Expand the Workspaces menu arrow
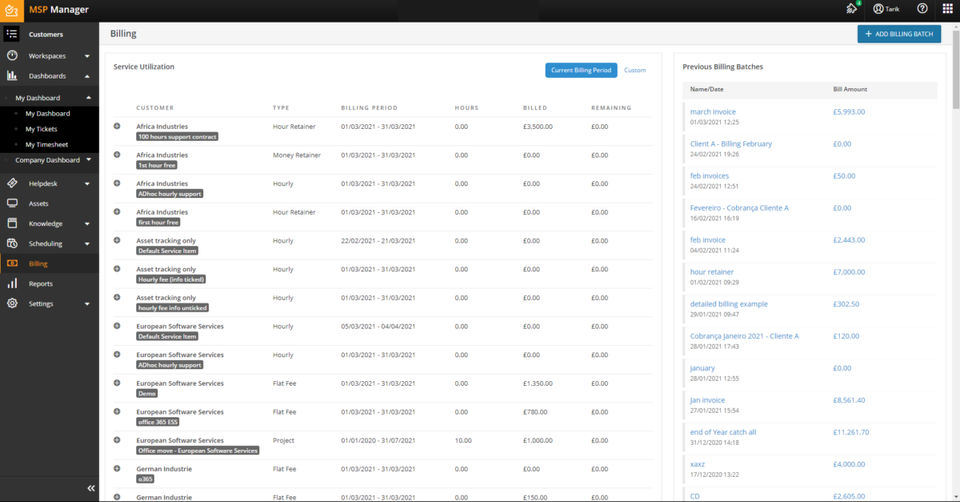 click(x=87, y=56)
